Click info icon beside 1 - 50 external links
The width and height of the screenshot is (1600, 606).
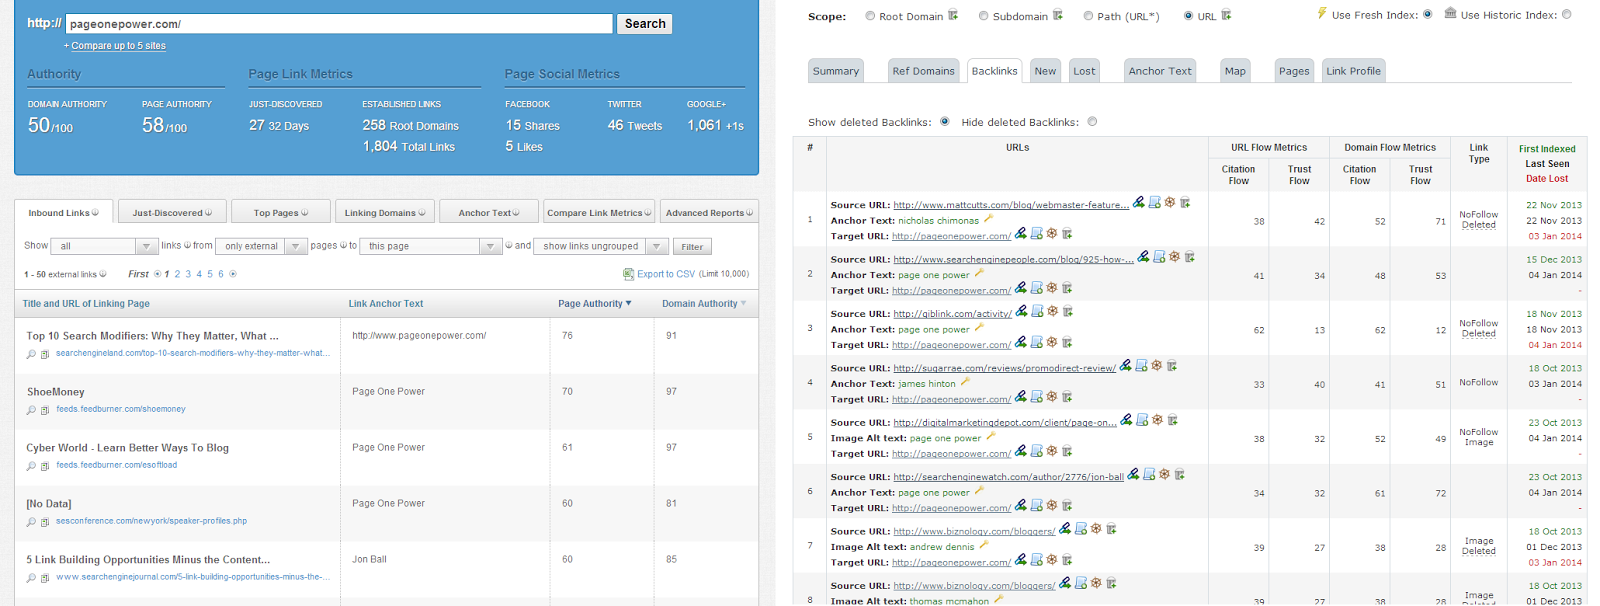click(103, 274)
